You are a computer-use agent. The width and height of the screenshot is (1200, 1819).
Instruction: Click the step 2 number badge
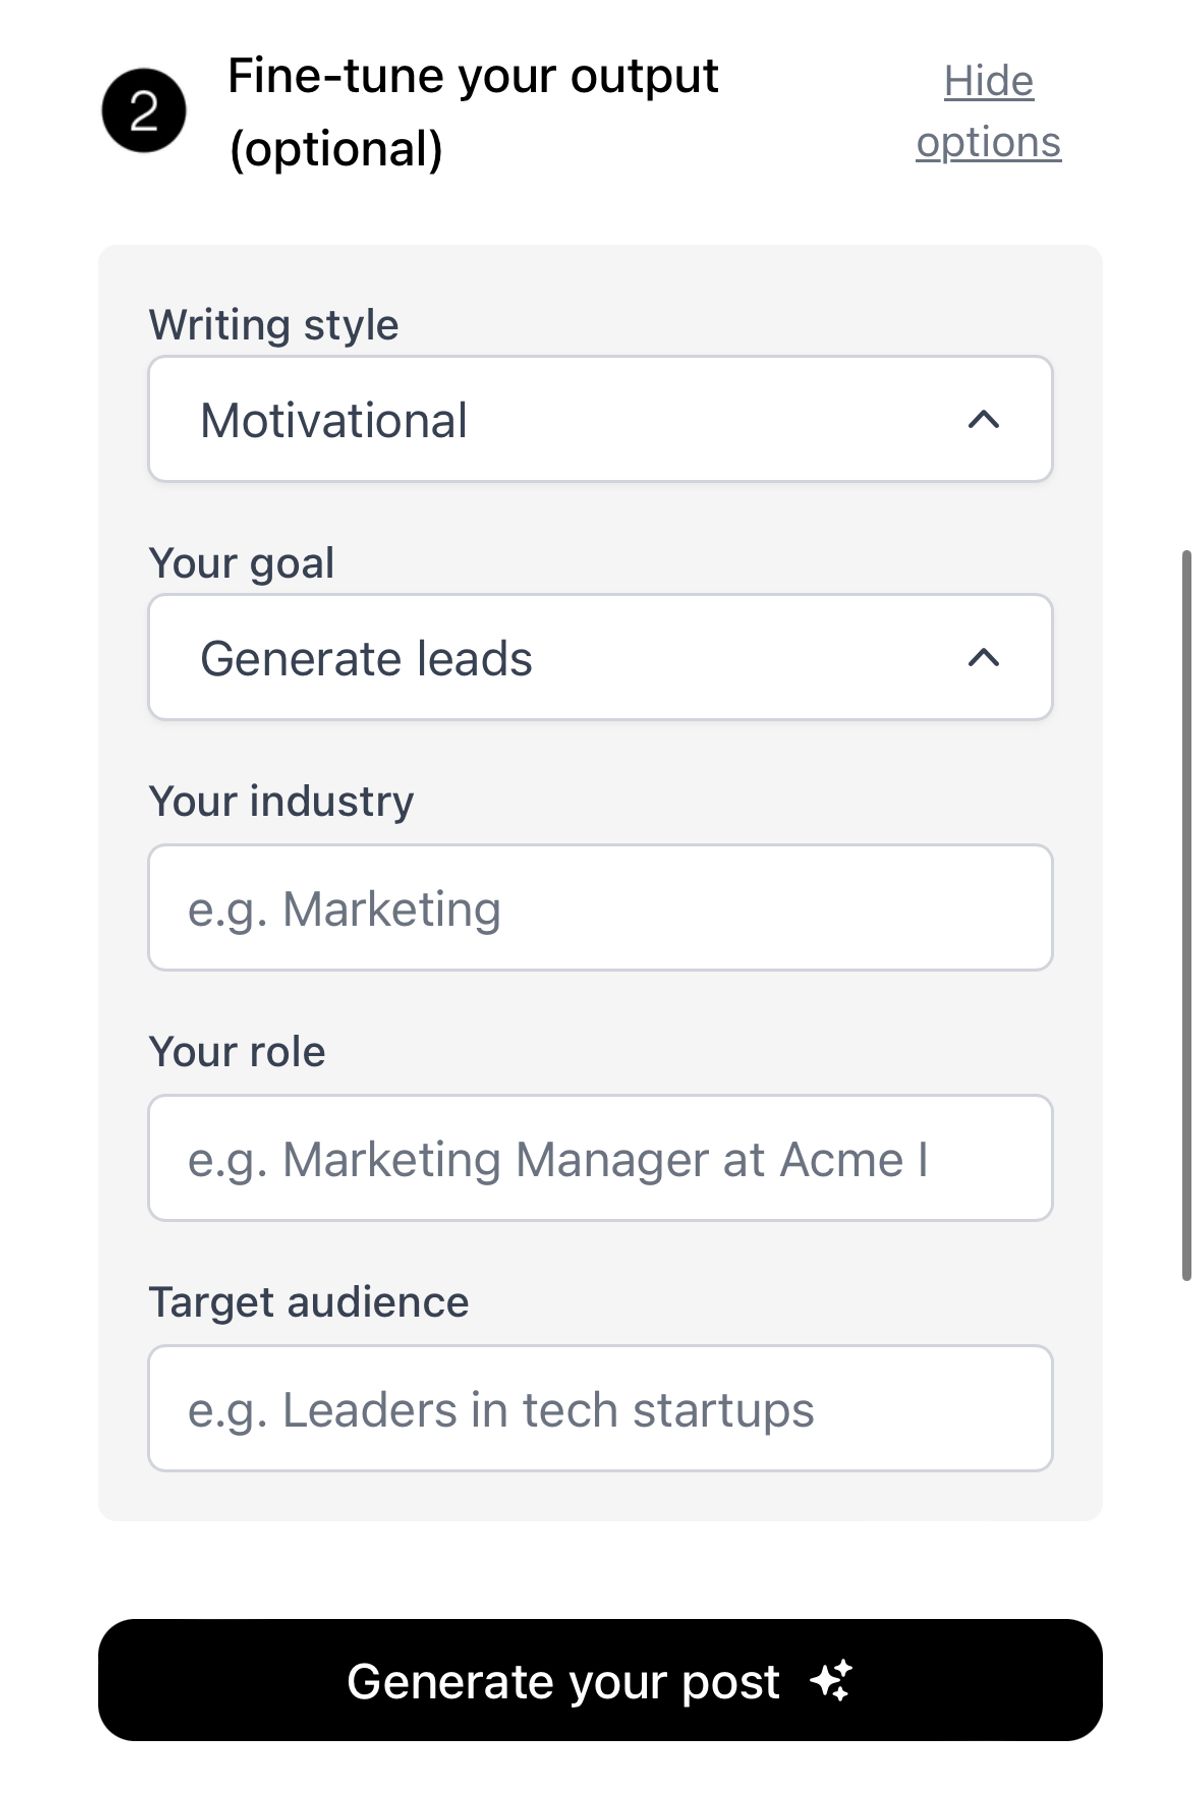(144, 111)
